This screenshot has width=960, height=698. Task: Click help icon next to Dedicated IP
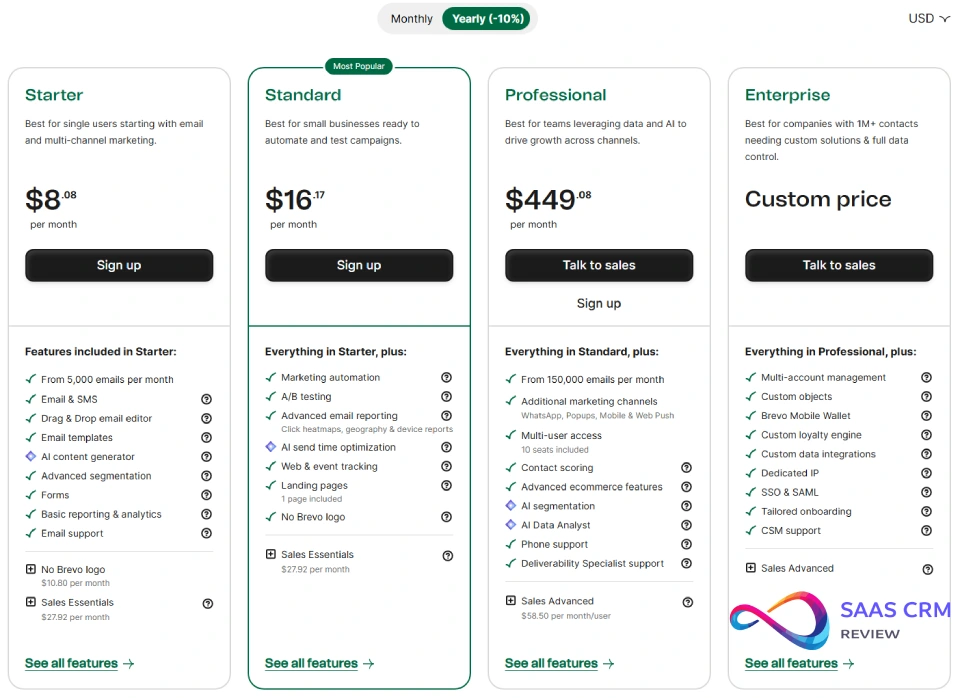927,474
